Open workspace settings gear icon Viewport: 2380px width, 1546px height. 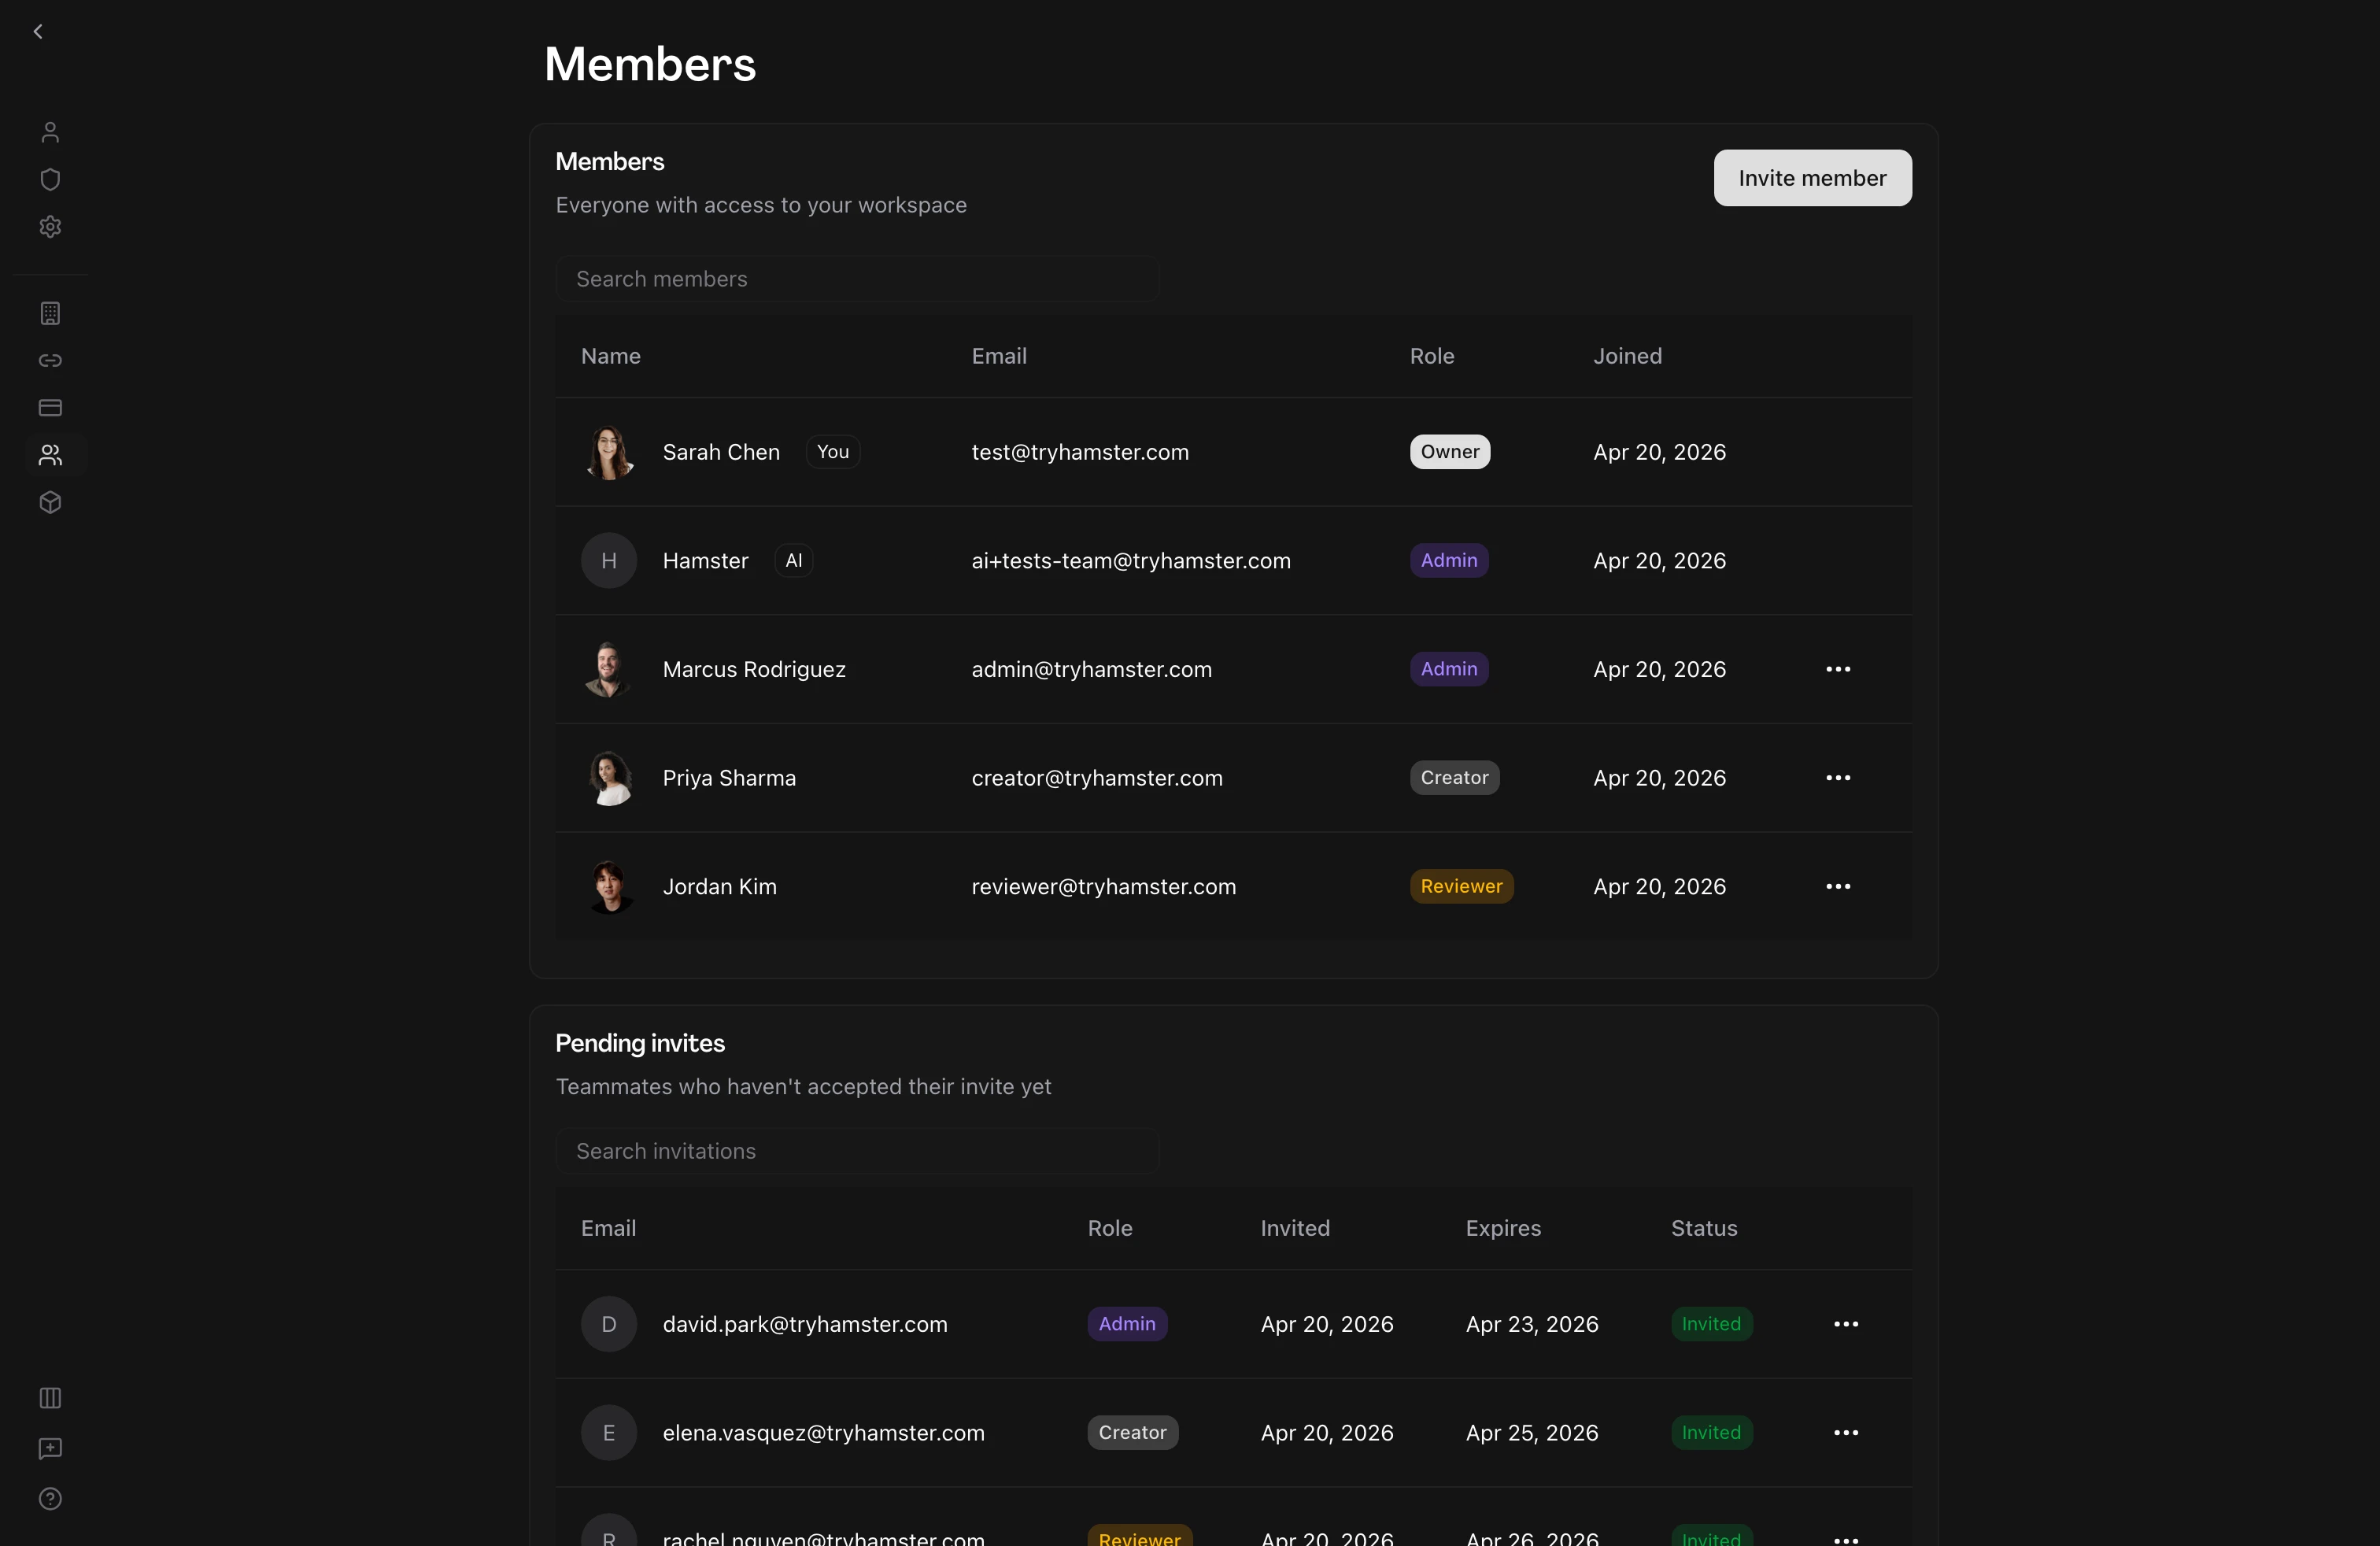click(x=50, y=227)
